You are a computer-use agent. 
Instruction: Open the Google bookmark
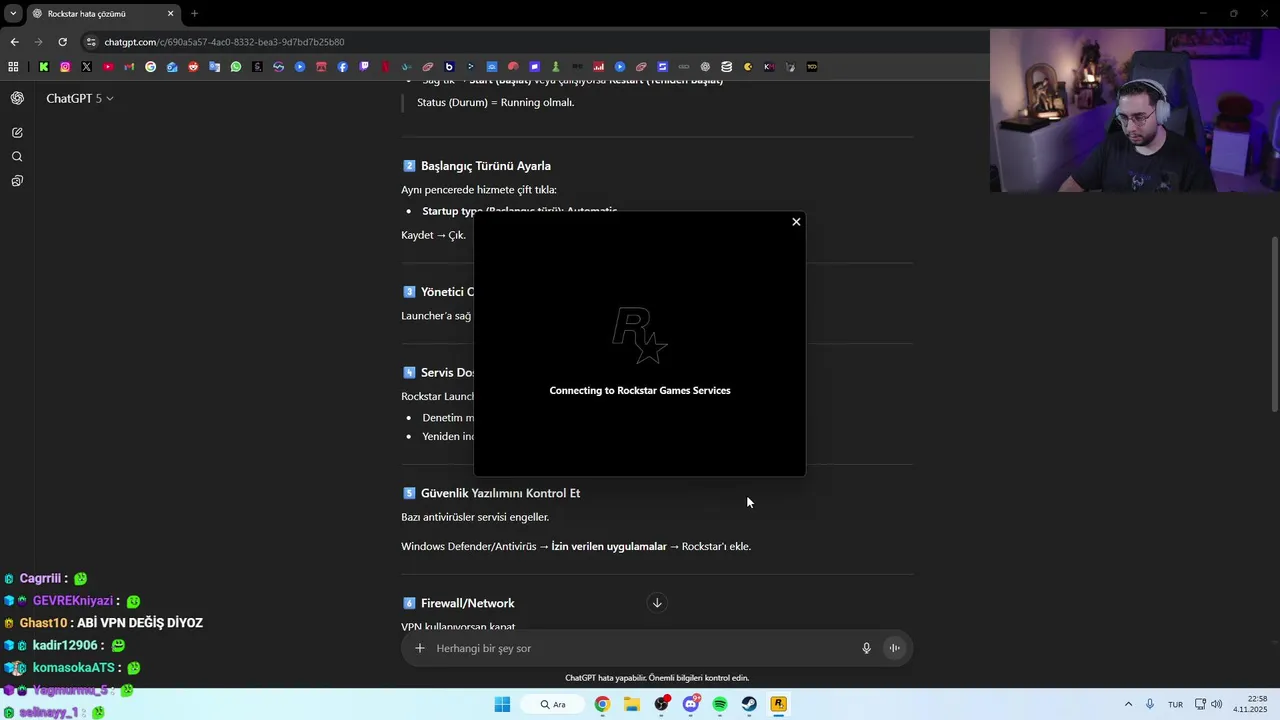(151, 67)
